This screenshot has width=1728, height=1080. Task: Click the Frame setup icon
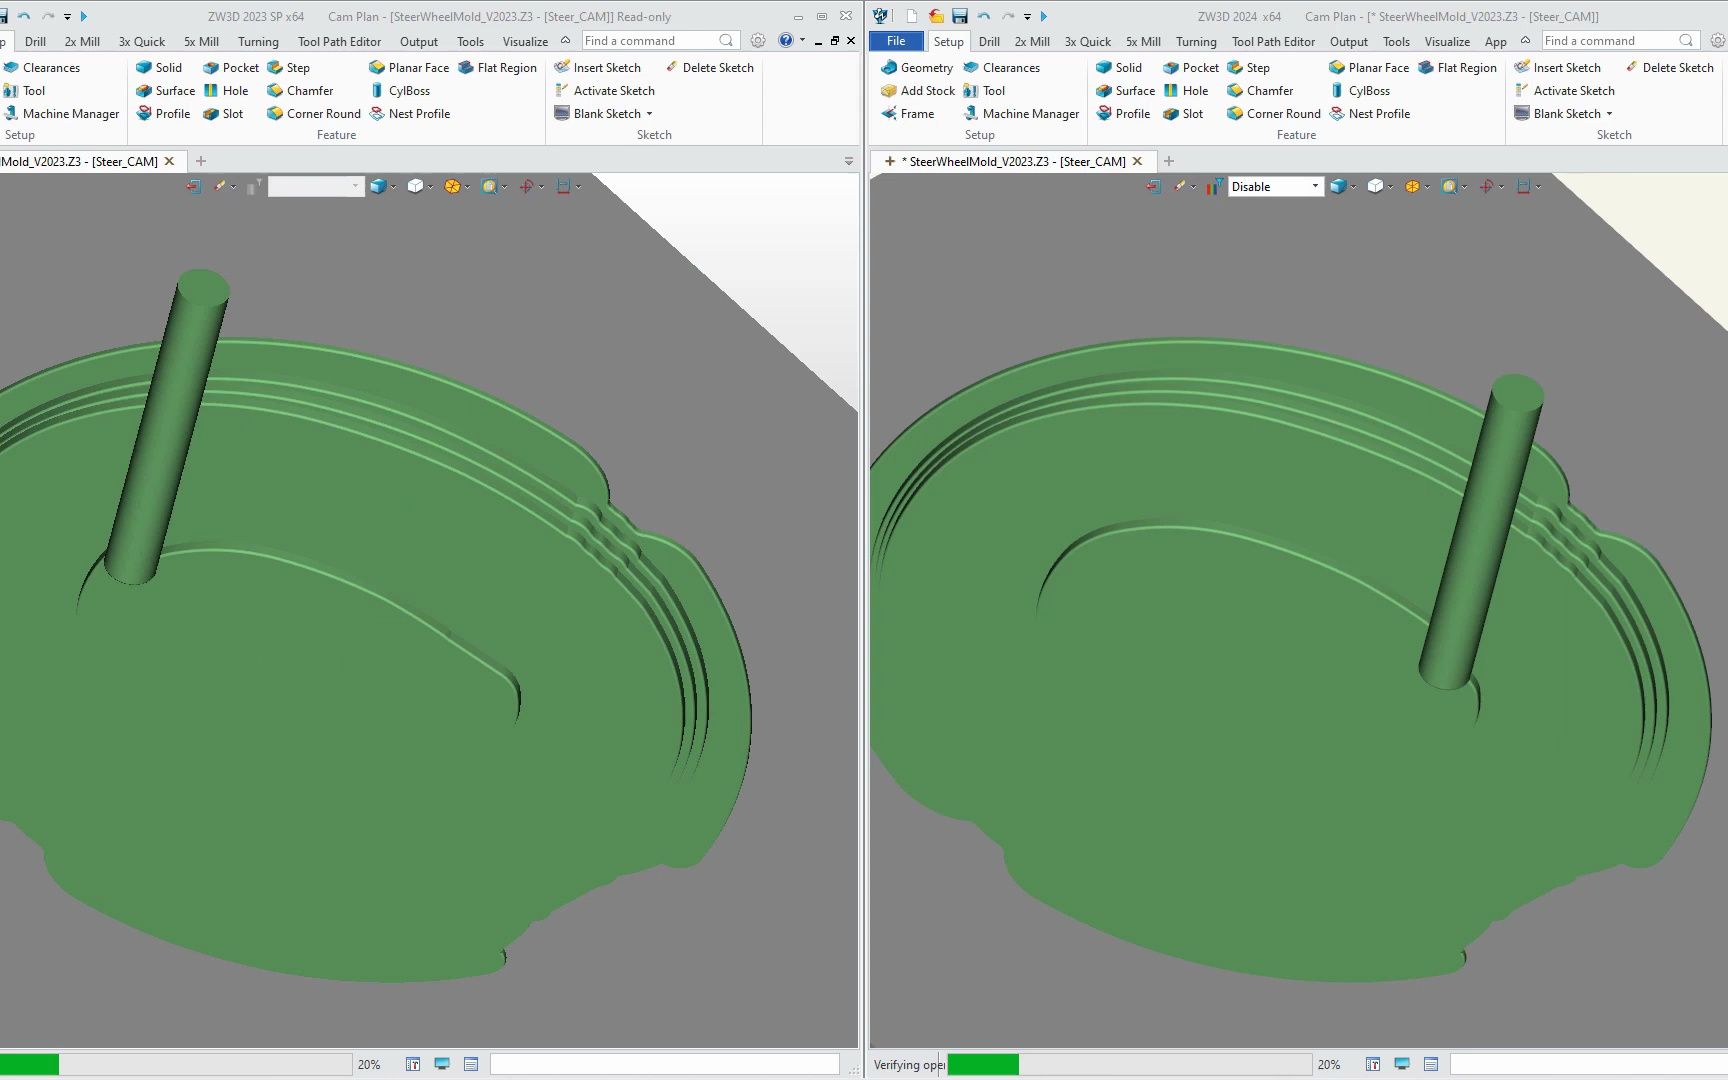909,113
